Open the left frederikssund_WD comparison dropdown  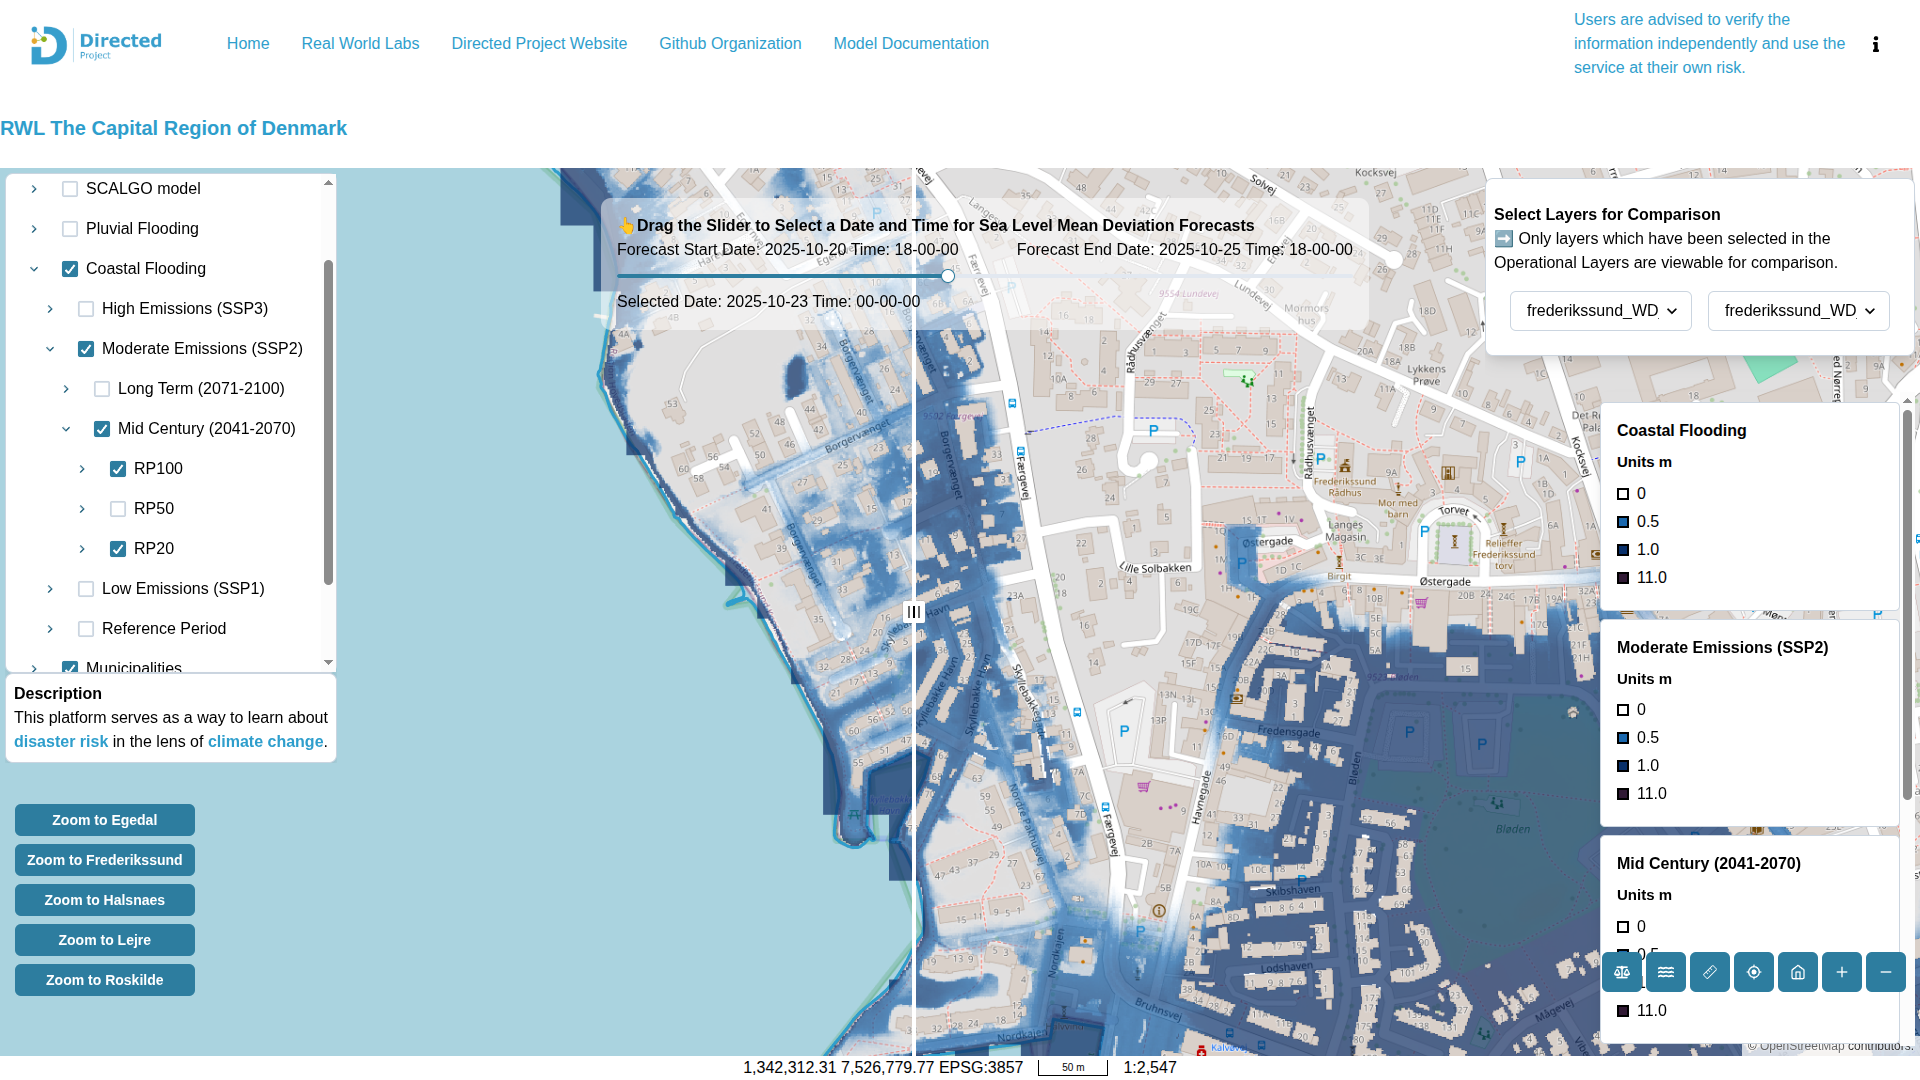point(1600,310)
